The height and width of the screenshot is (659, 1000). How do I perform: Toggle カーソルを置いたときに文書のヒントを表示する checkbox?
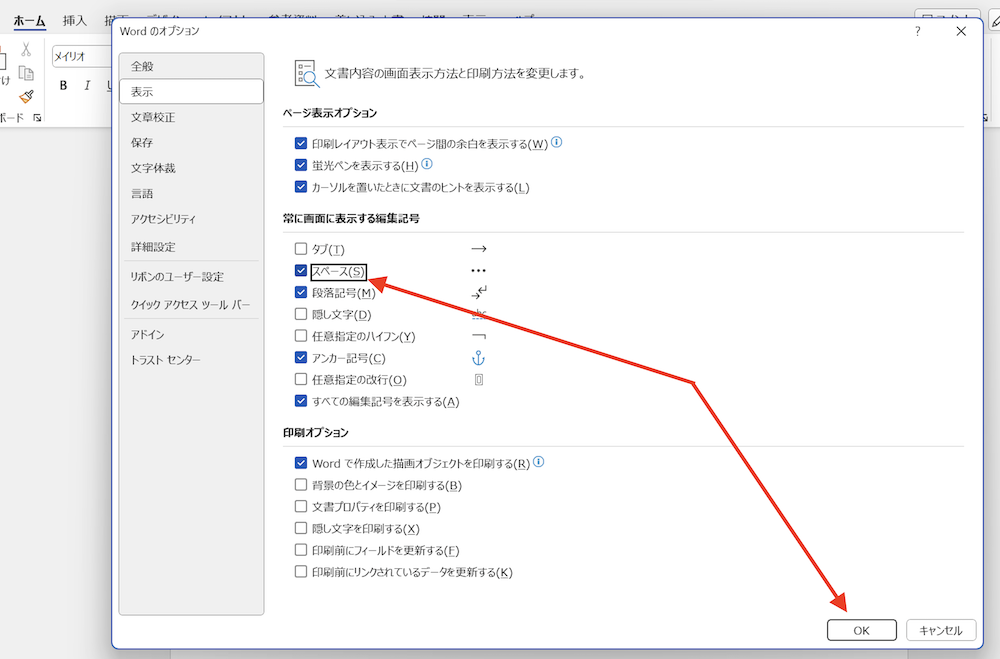[301, 187]
